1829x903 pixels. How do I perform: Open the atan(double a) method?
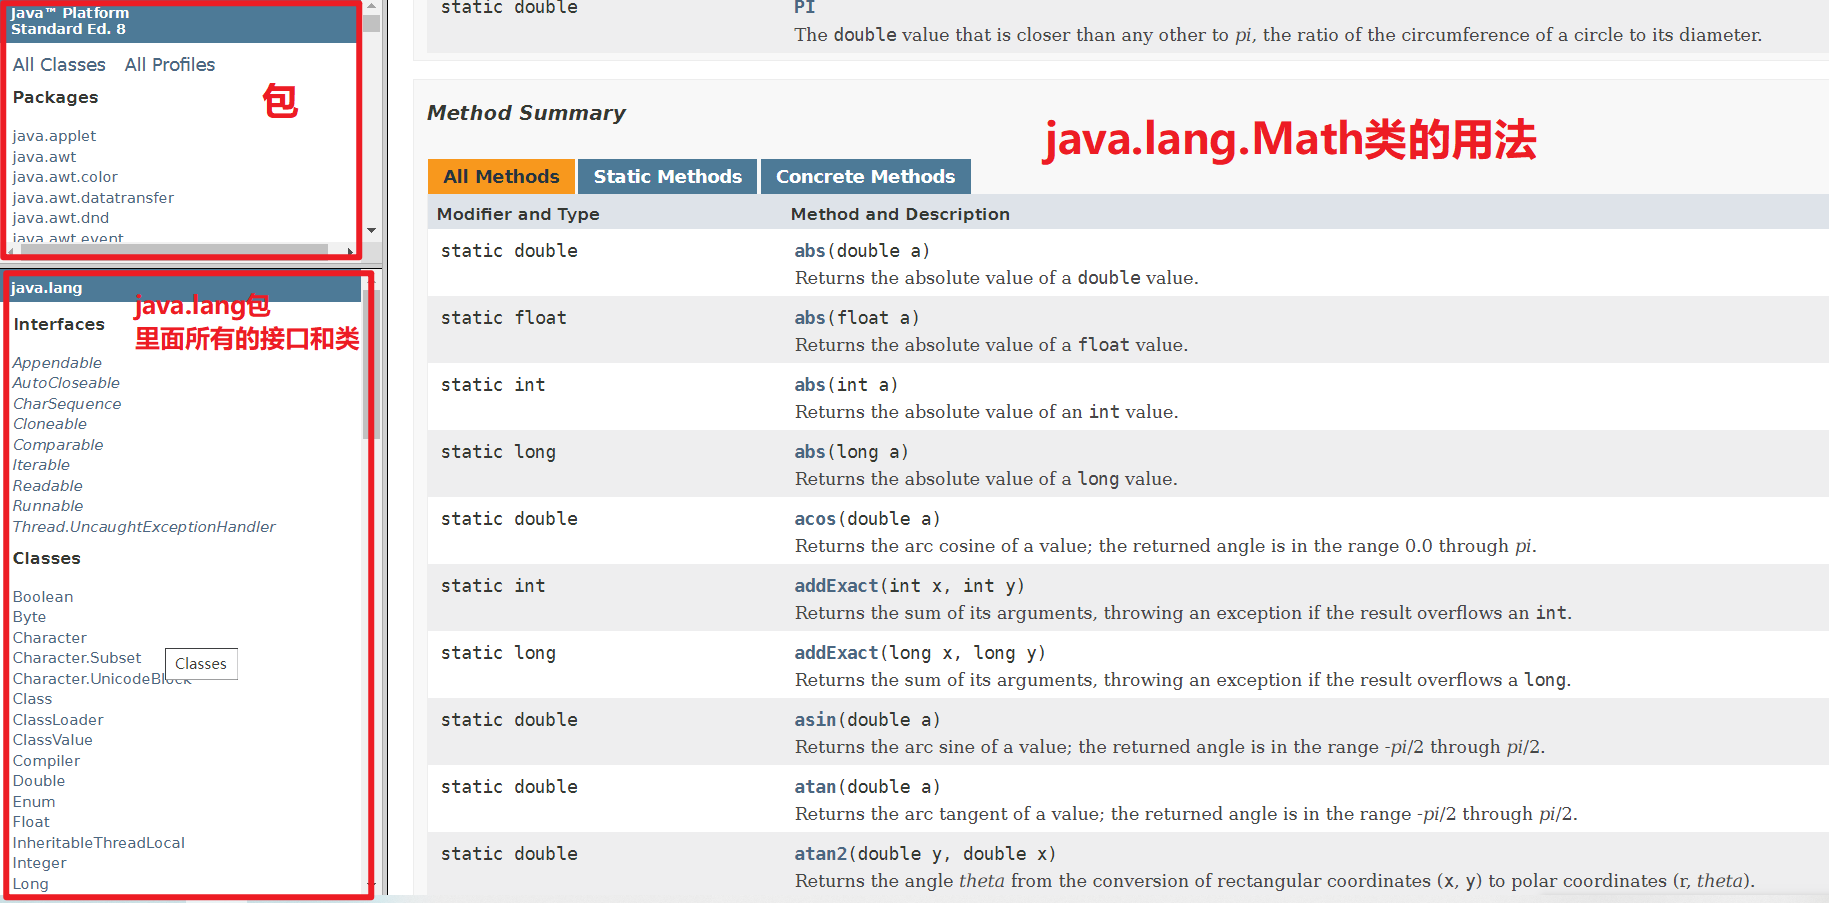(x=815, y=787)
